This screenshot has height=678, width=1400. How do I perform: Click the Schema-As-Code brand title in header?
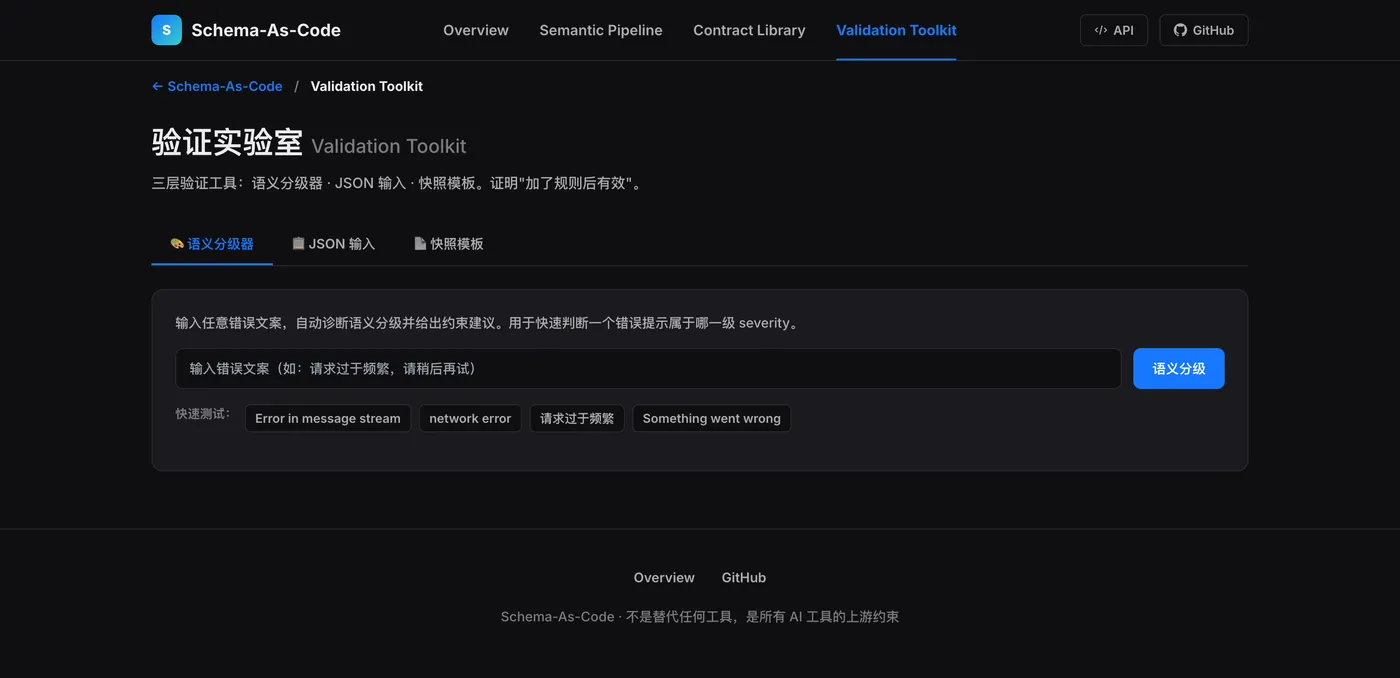pyautogui.click(x=266, y=30)
